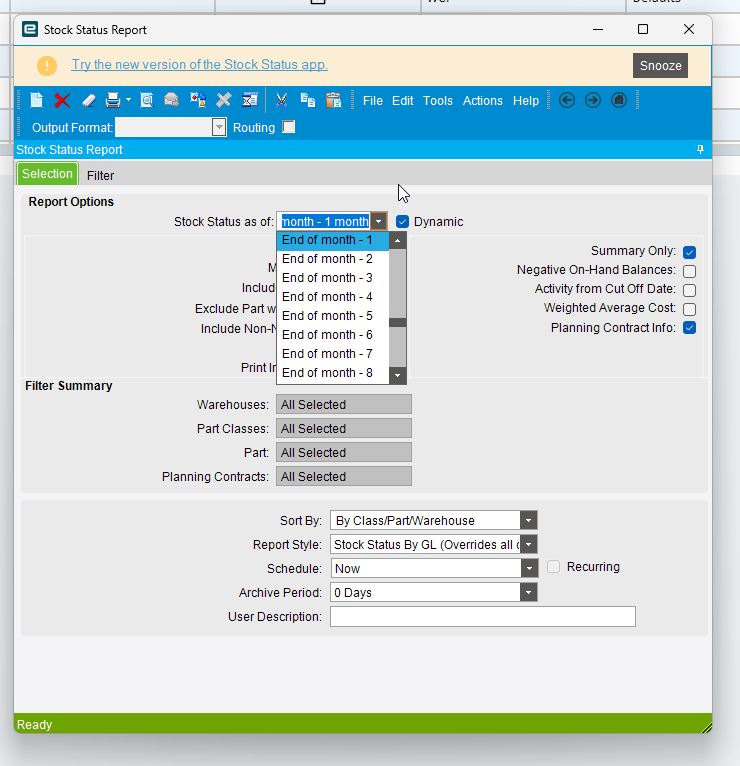Image resolution: width=740 pixels, height=766 pixels.
Task: Click the Home navigation icon
Action: pos(619,100)
